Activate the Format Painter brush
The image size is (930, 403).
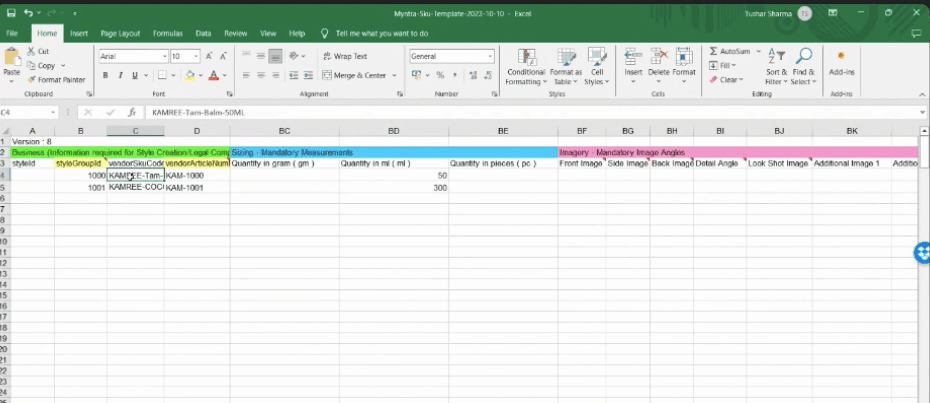(x=30, y=80)
